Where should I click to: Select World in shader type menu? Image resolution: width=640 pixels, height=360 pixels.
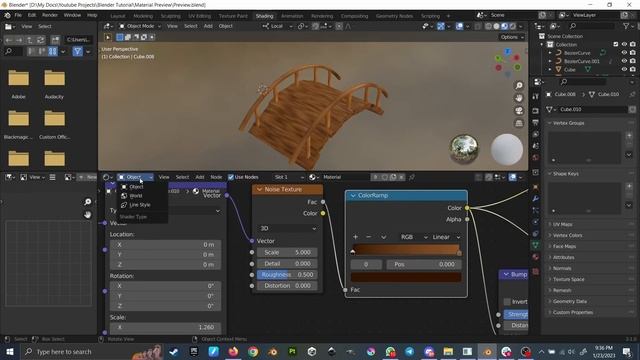(136, 196)
